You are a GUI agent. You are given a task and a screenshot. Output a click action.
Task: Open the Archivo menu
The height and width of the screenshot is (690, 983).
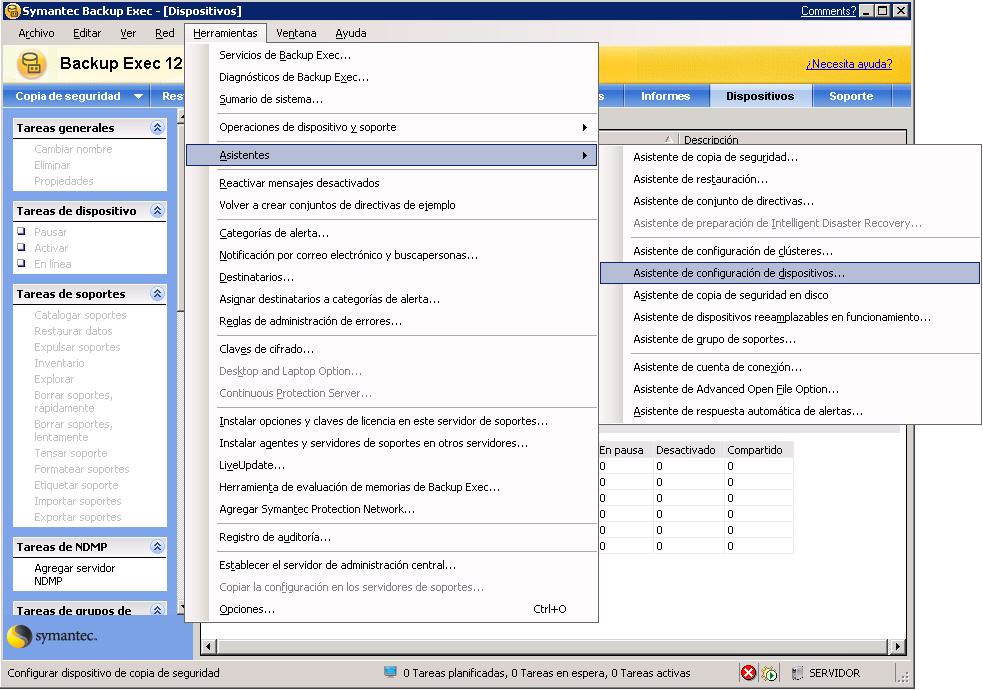[x=36, y=33]
